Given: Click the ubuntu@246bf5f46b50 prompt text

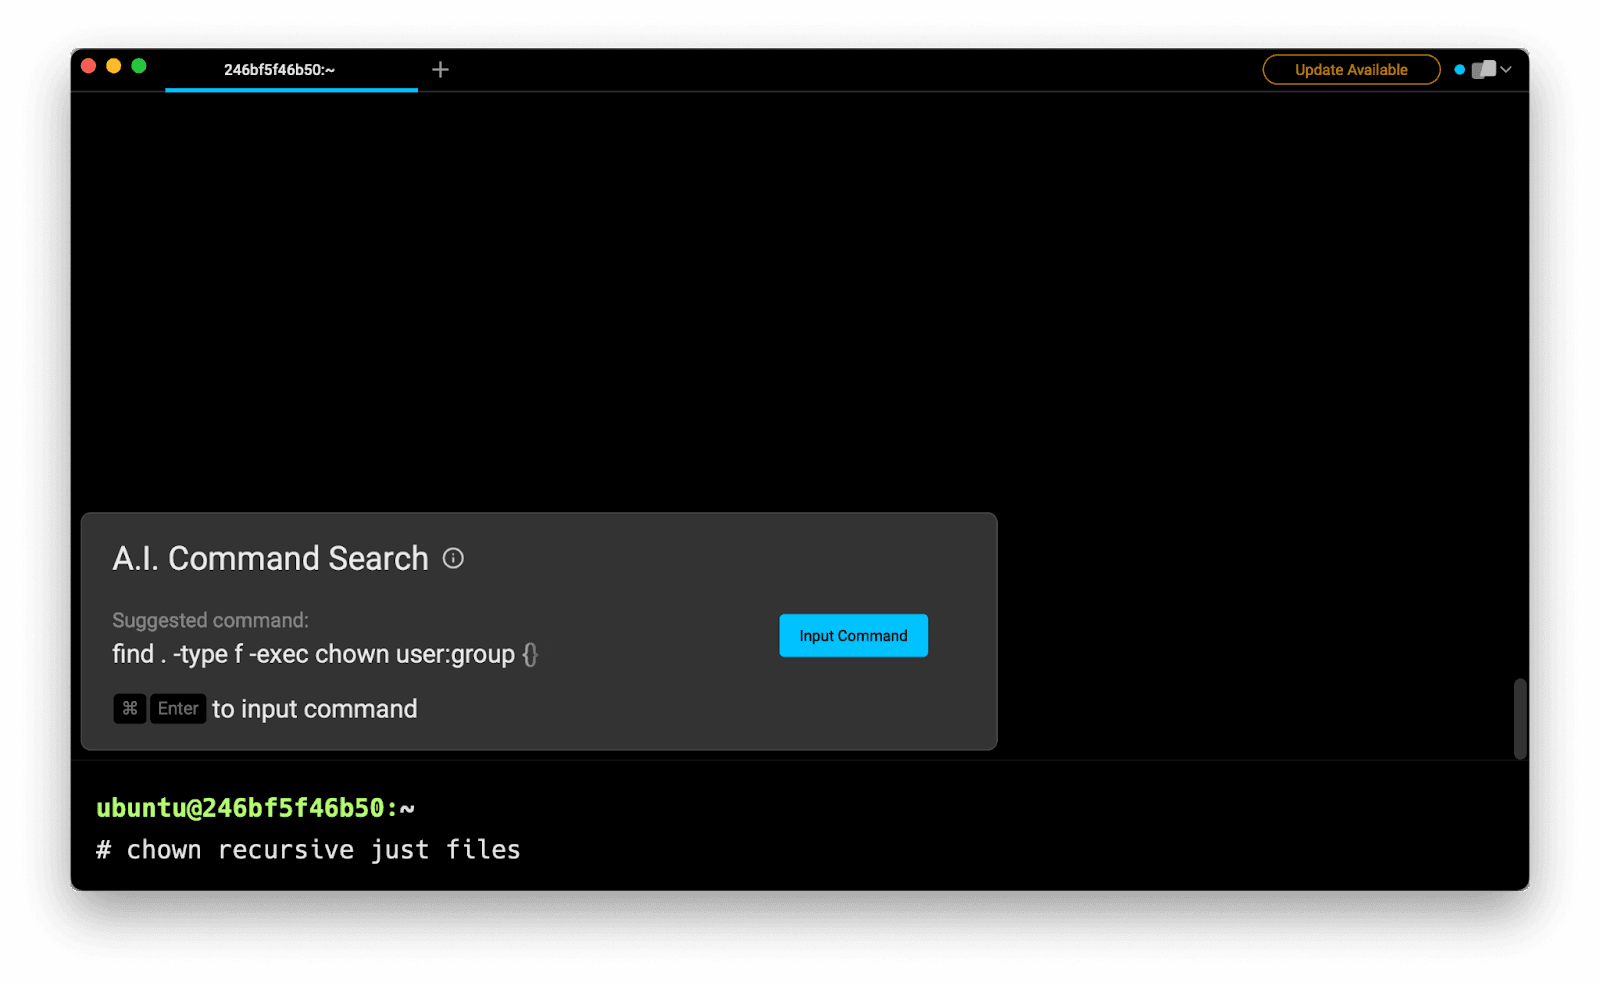Looking at the screenshot, I should click(x=240, y=808).
